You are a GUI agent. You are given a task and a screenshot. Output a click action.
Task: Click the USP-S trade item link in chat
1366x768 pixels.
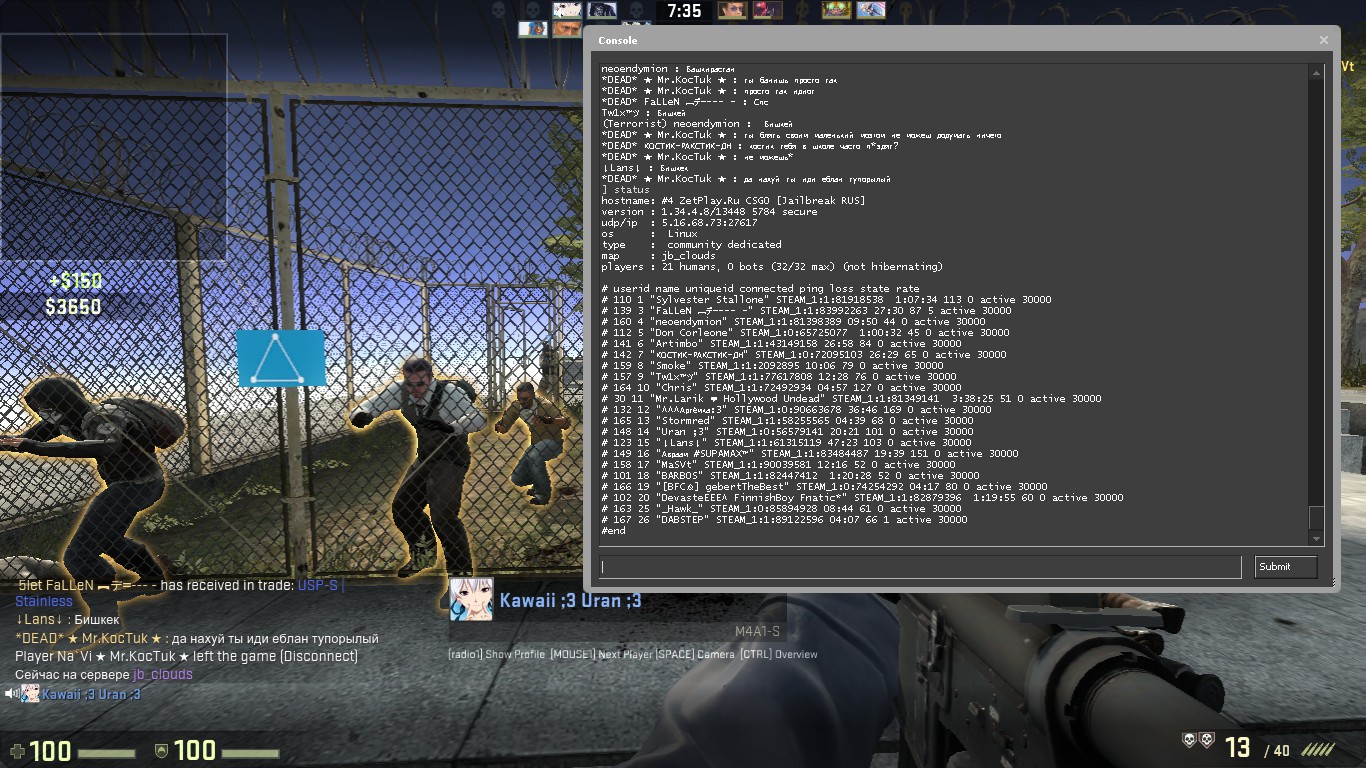[317, 585]
